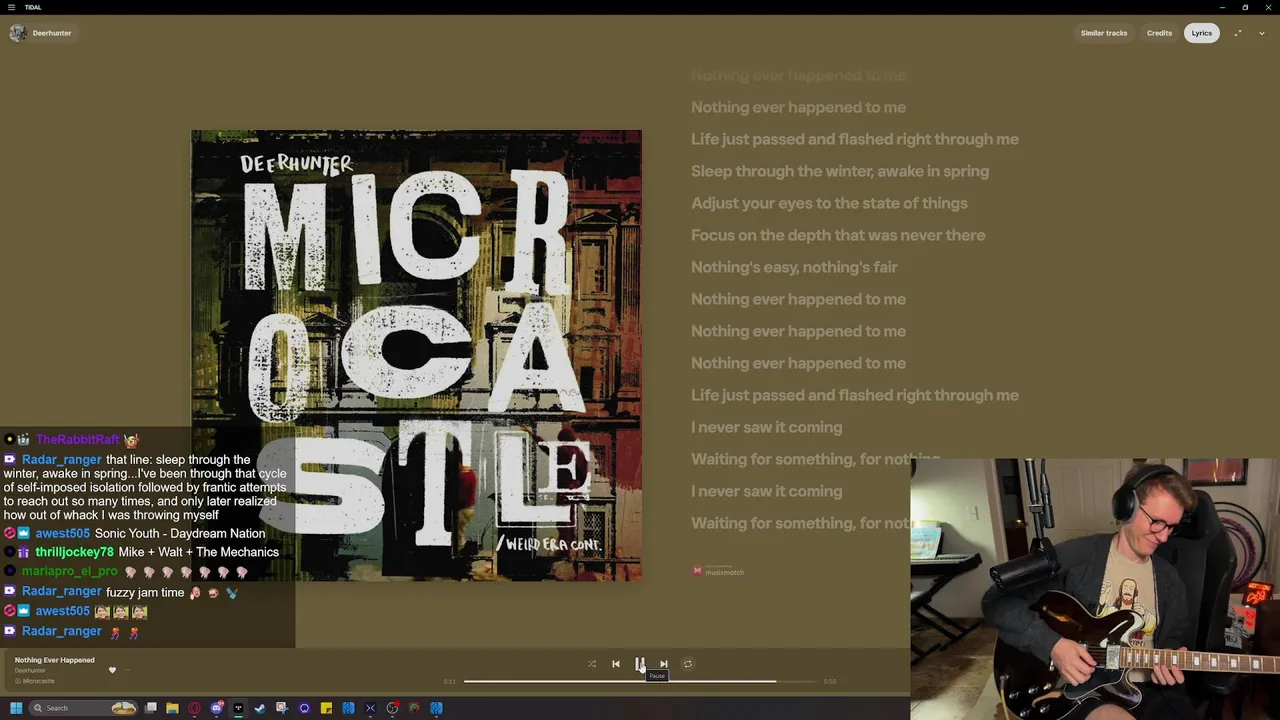This screenshot has height=720, width=1280.
Task: Click the Musixmatch lyrics credit
Action: [x=718, y=571]
